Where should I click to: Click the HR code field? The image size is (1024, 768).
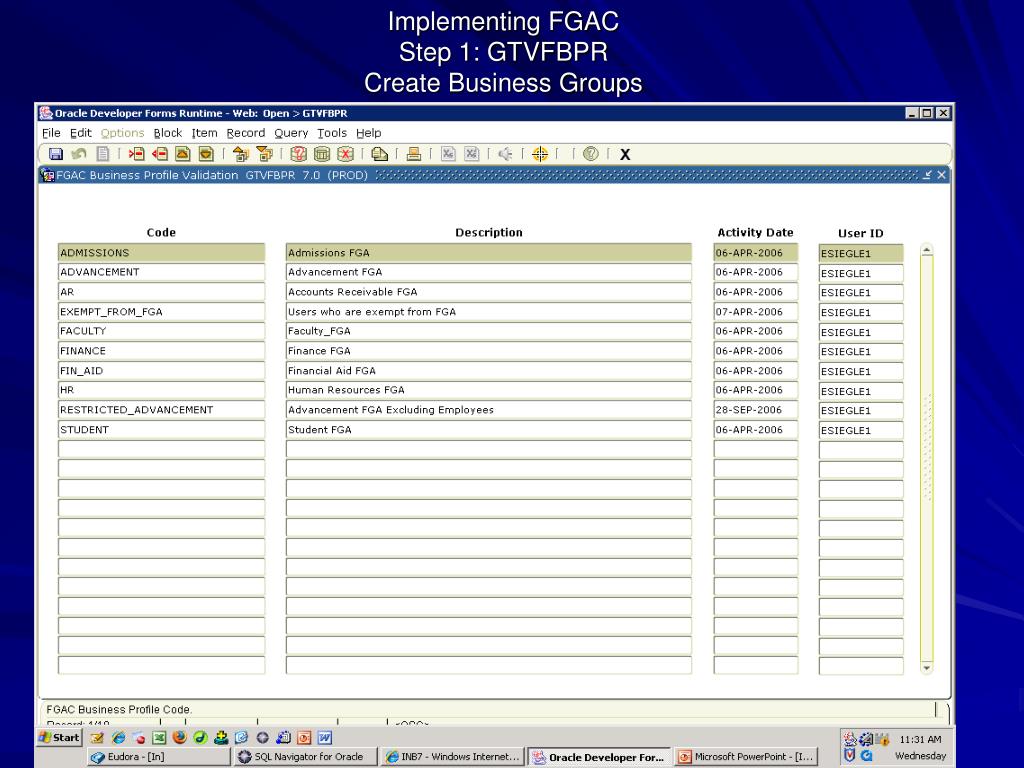click(161, 390)
